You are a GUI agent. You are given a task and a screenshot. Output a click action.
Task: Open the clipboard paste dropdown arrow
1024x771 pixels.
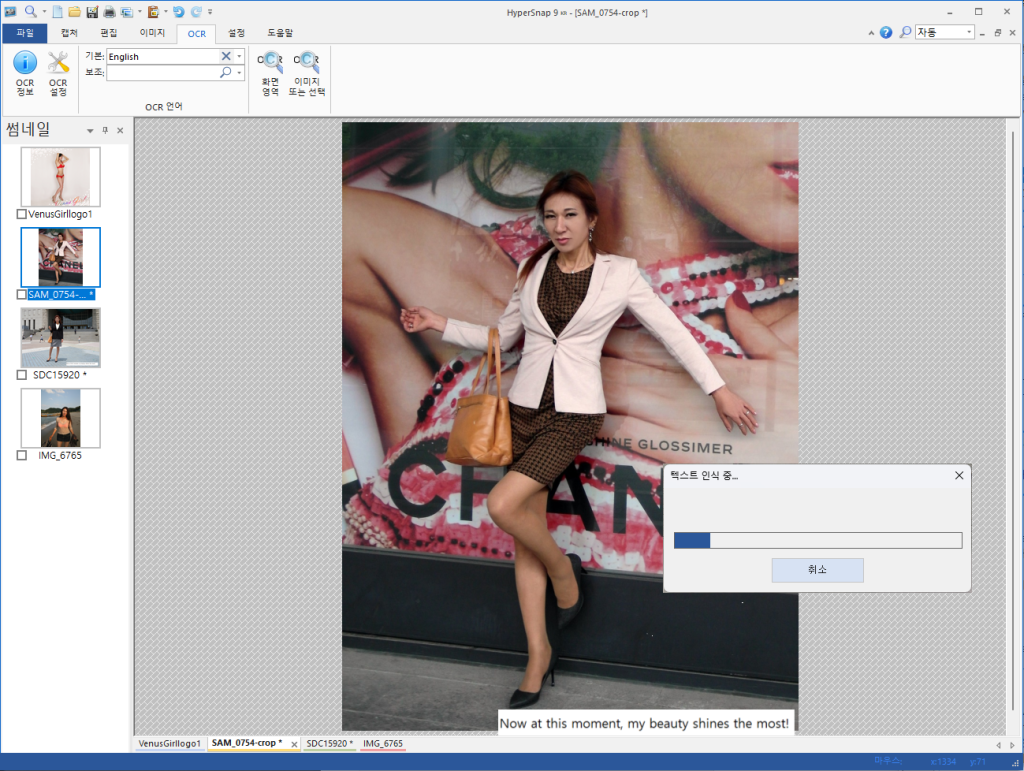tap(165, 12)
